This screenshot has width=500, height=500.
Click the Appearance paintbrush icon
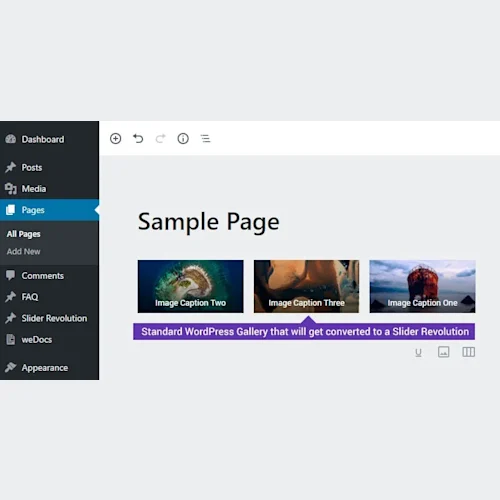coord(11,367)
